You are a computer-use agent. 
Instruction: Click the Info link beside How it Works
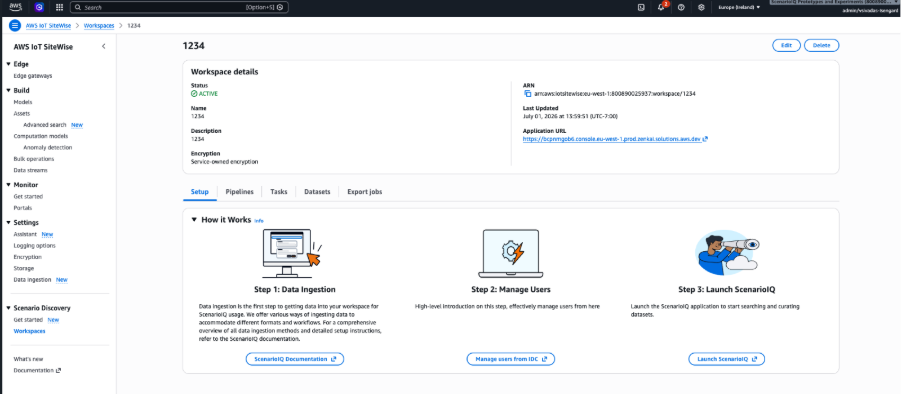(259, 221)
